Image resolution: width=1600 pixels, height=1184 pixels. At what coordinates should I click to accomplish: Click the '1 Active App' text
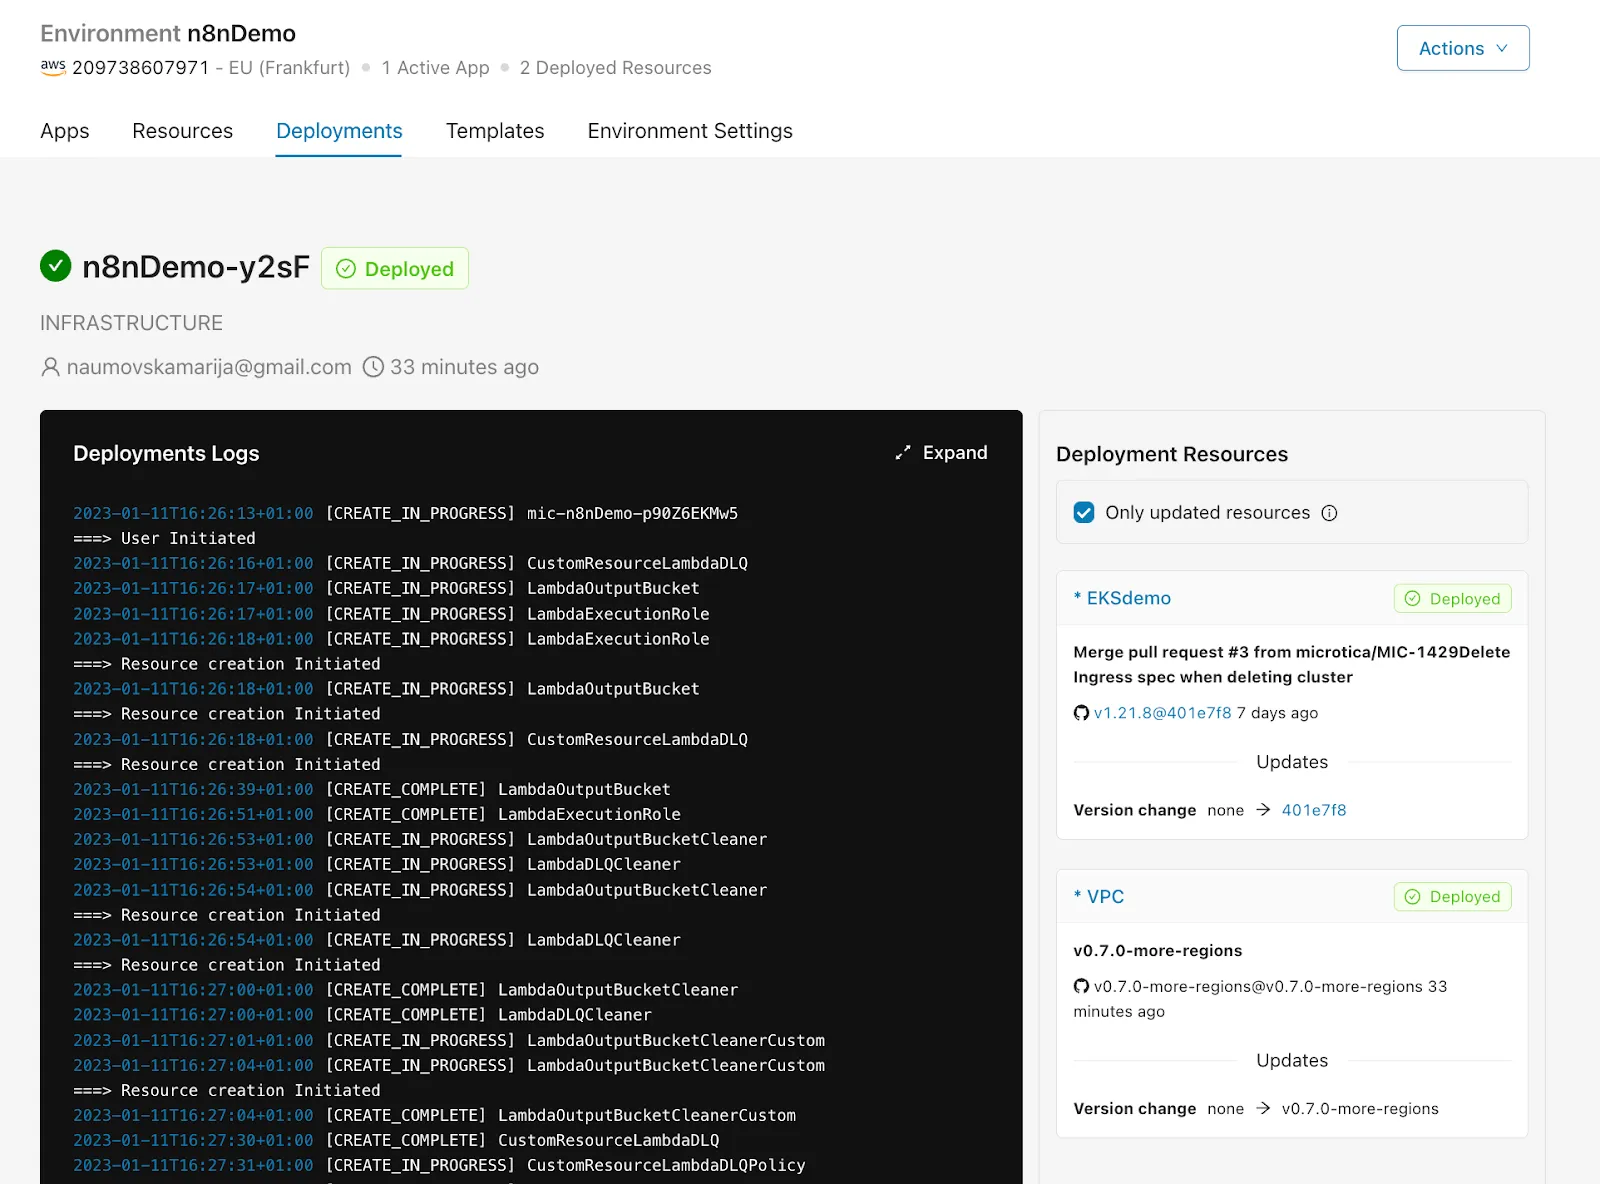coord(436,67)
